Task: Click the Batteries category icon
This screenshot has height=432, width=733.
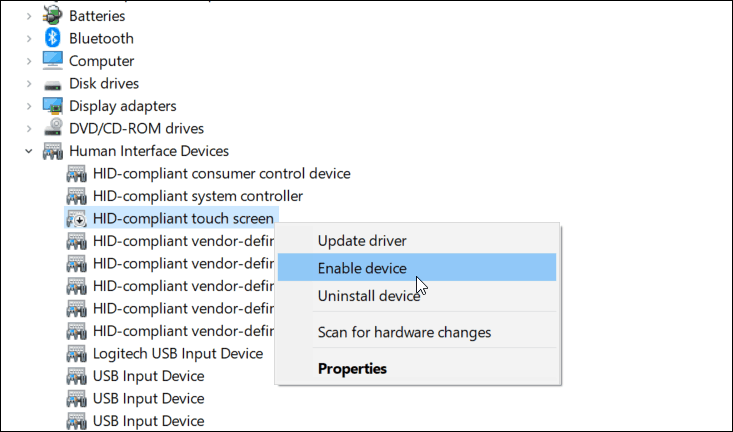Action: 52,15
